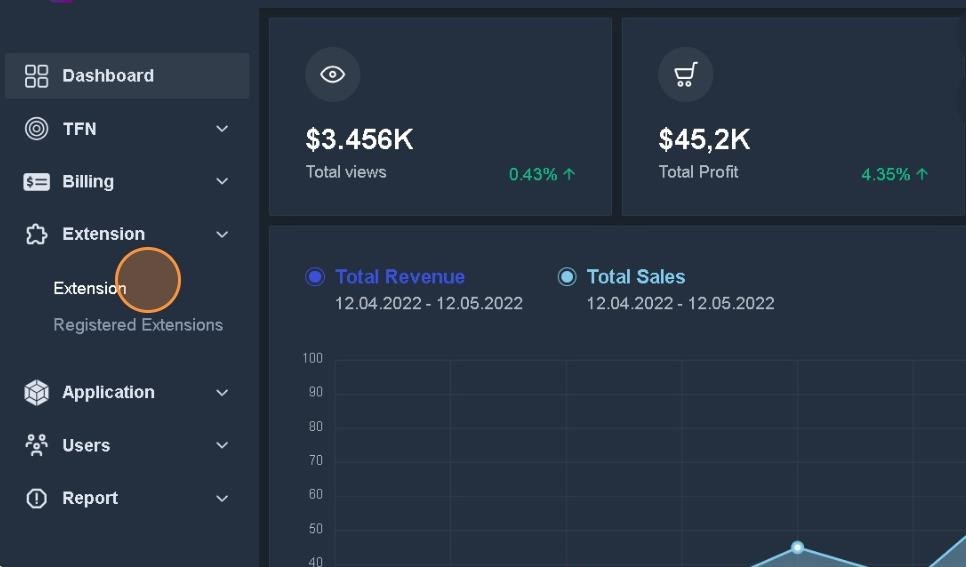The width and height of the screenshot is (966, 567).
Task: Click the Report exclamation icon
Action: [x=36, y=499]
